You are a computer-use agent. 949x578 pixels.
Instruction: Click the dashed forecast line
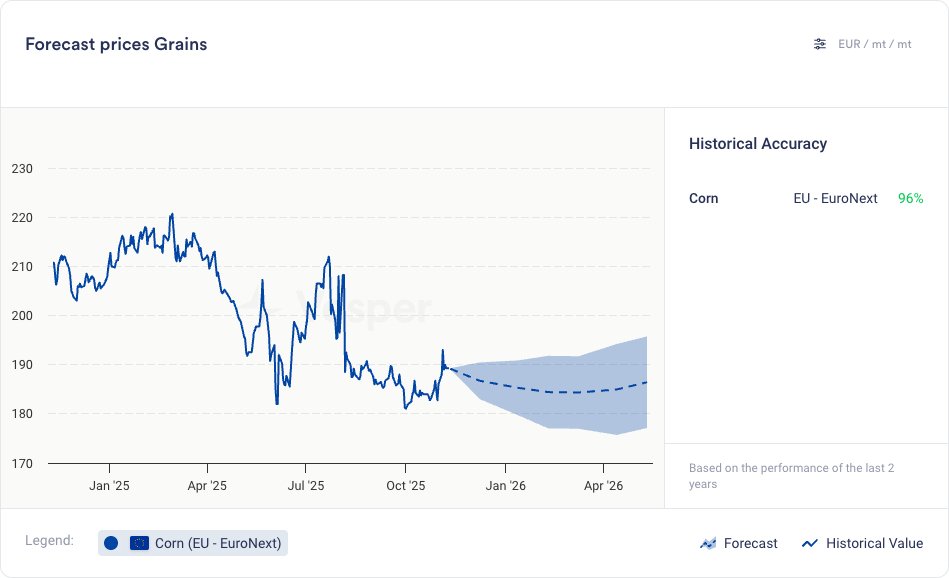(x=560, y=392)
